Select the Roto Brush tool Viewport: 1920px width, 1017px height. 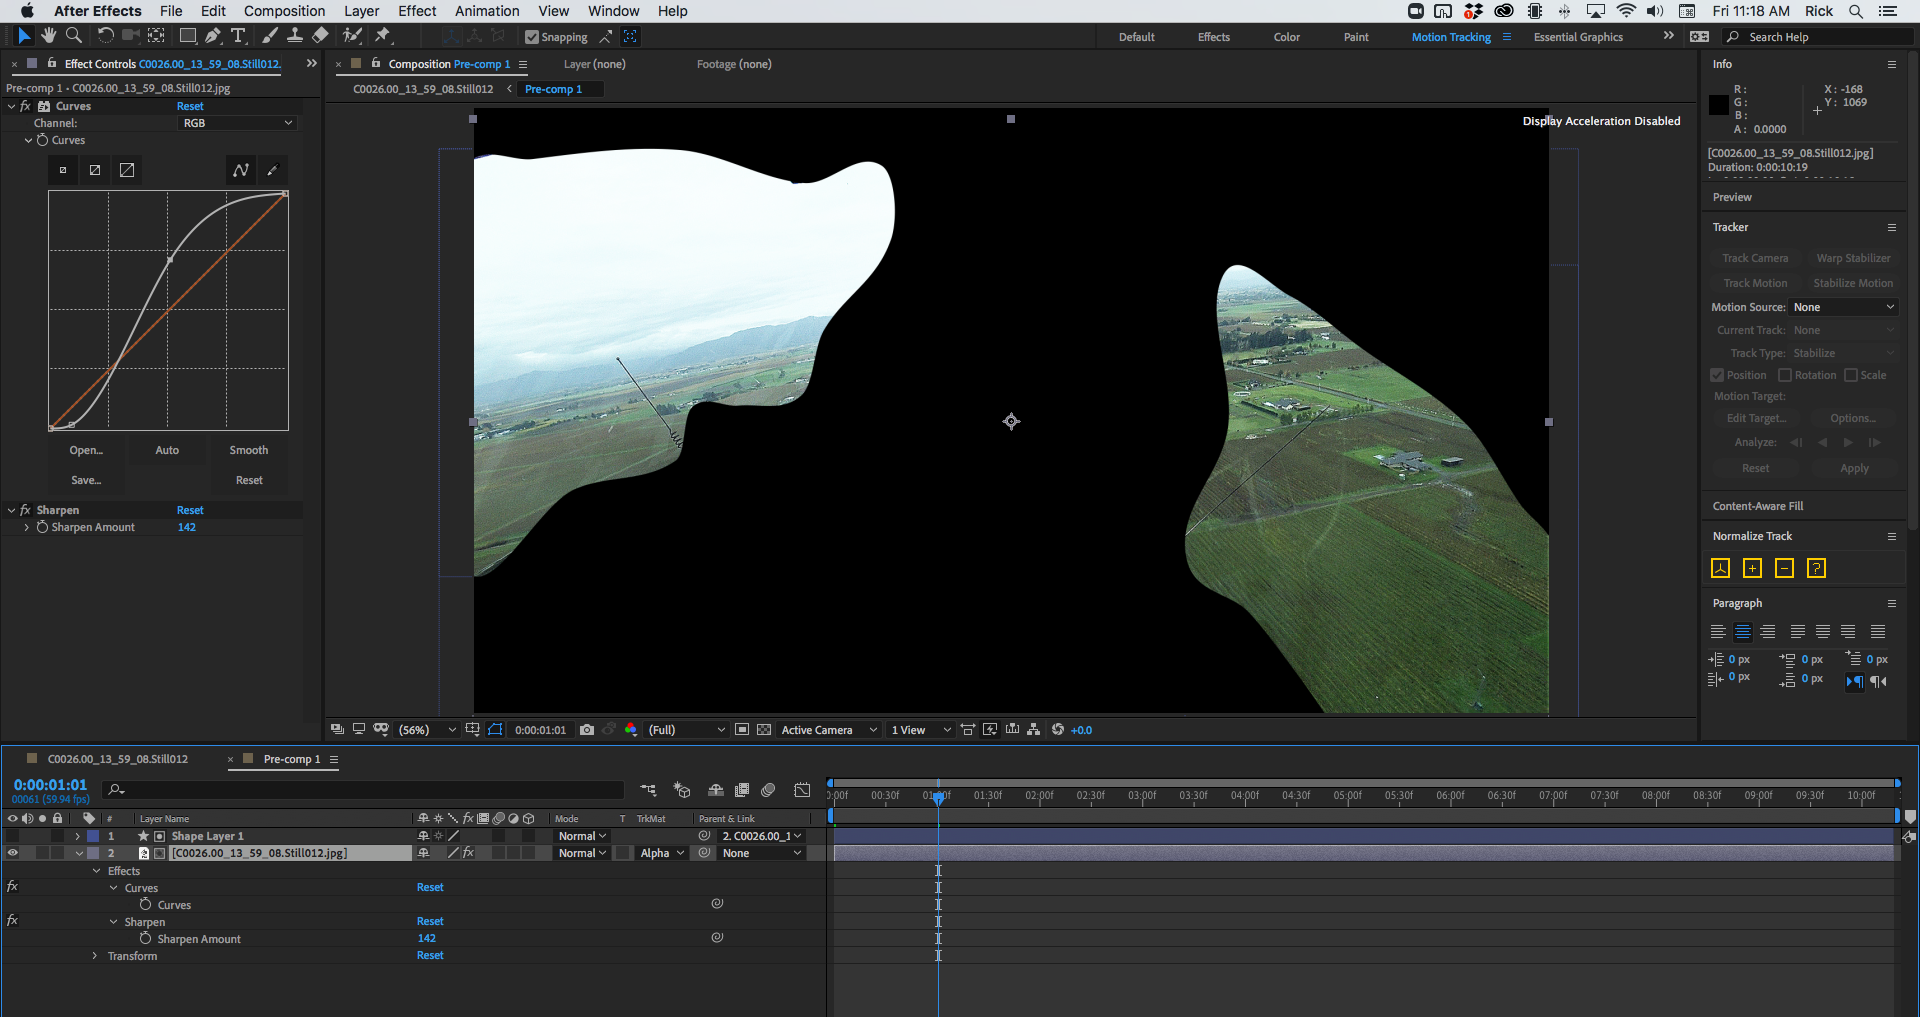pos(352,36)
